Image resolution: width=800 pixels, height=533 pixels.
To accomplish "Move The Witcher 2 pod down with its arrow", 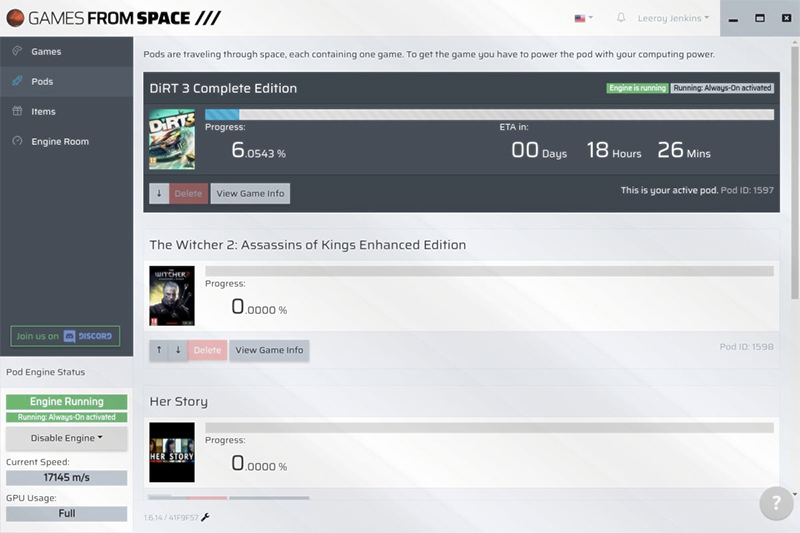I will coord(178,350).
